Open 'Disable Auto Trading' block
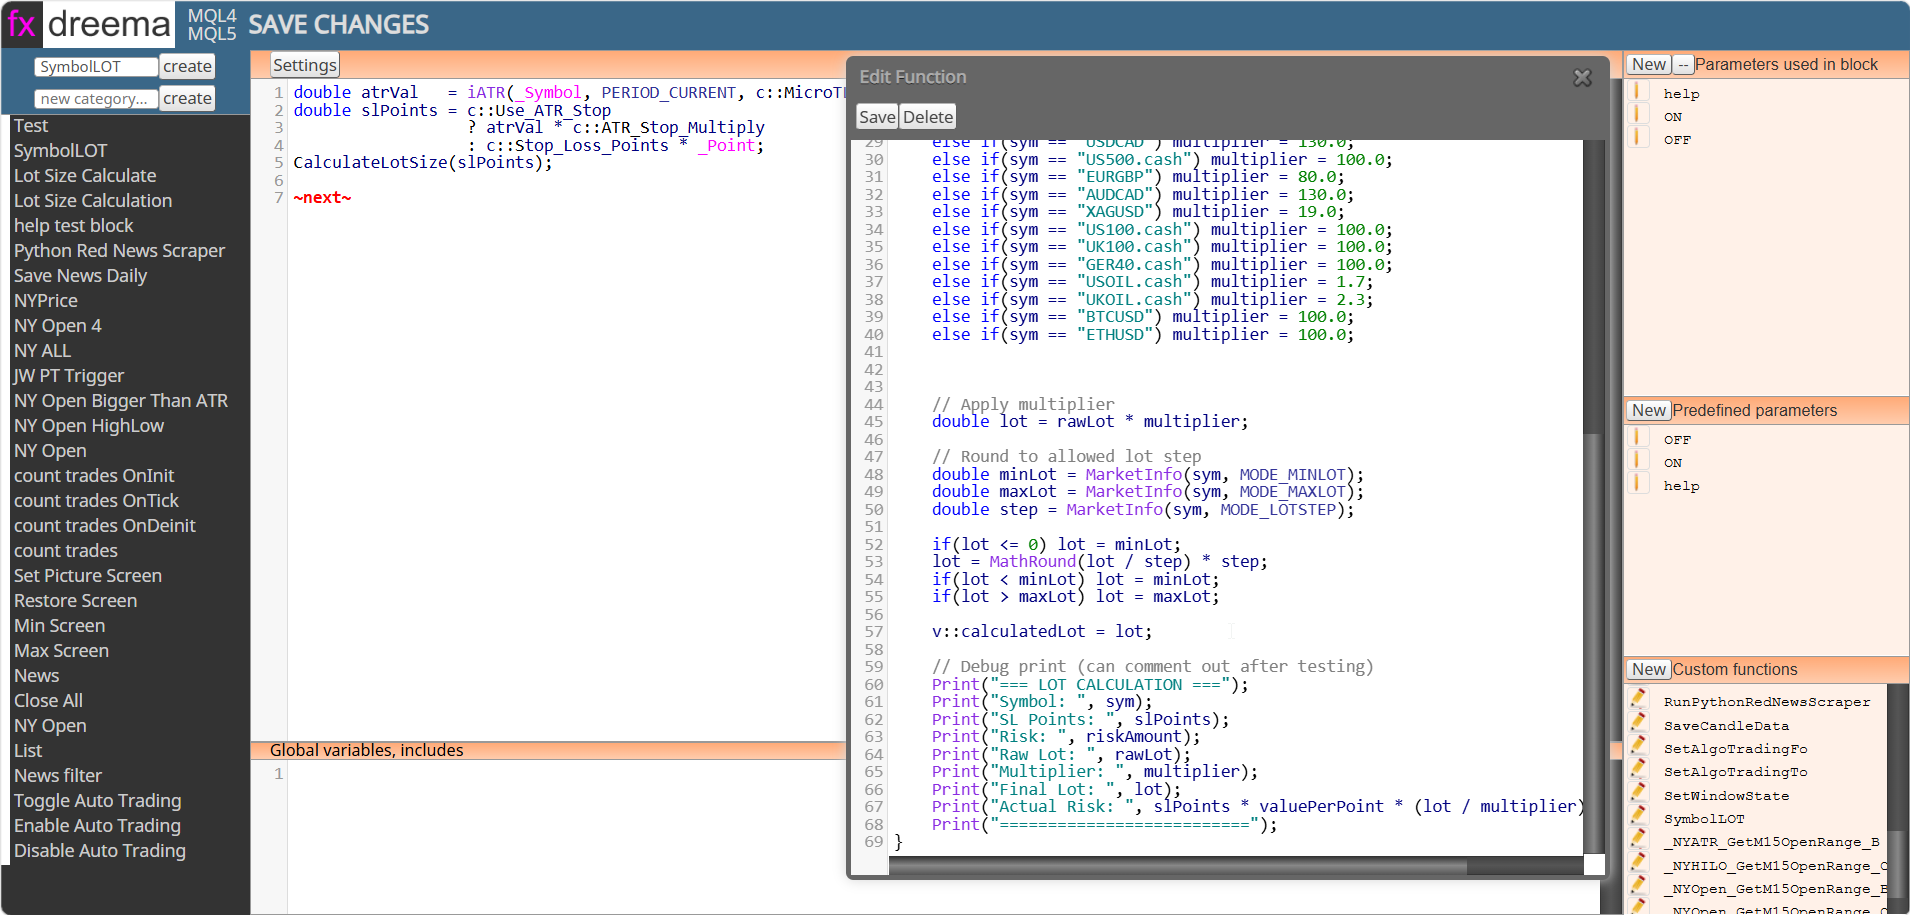 click(100, 851)
